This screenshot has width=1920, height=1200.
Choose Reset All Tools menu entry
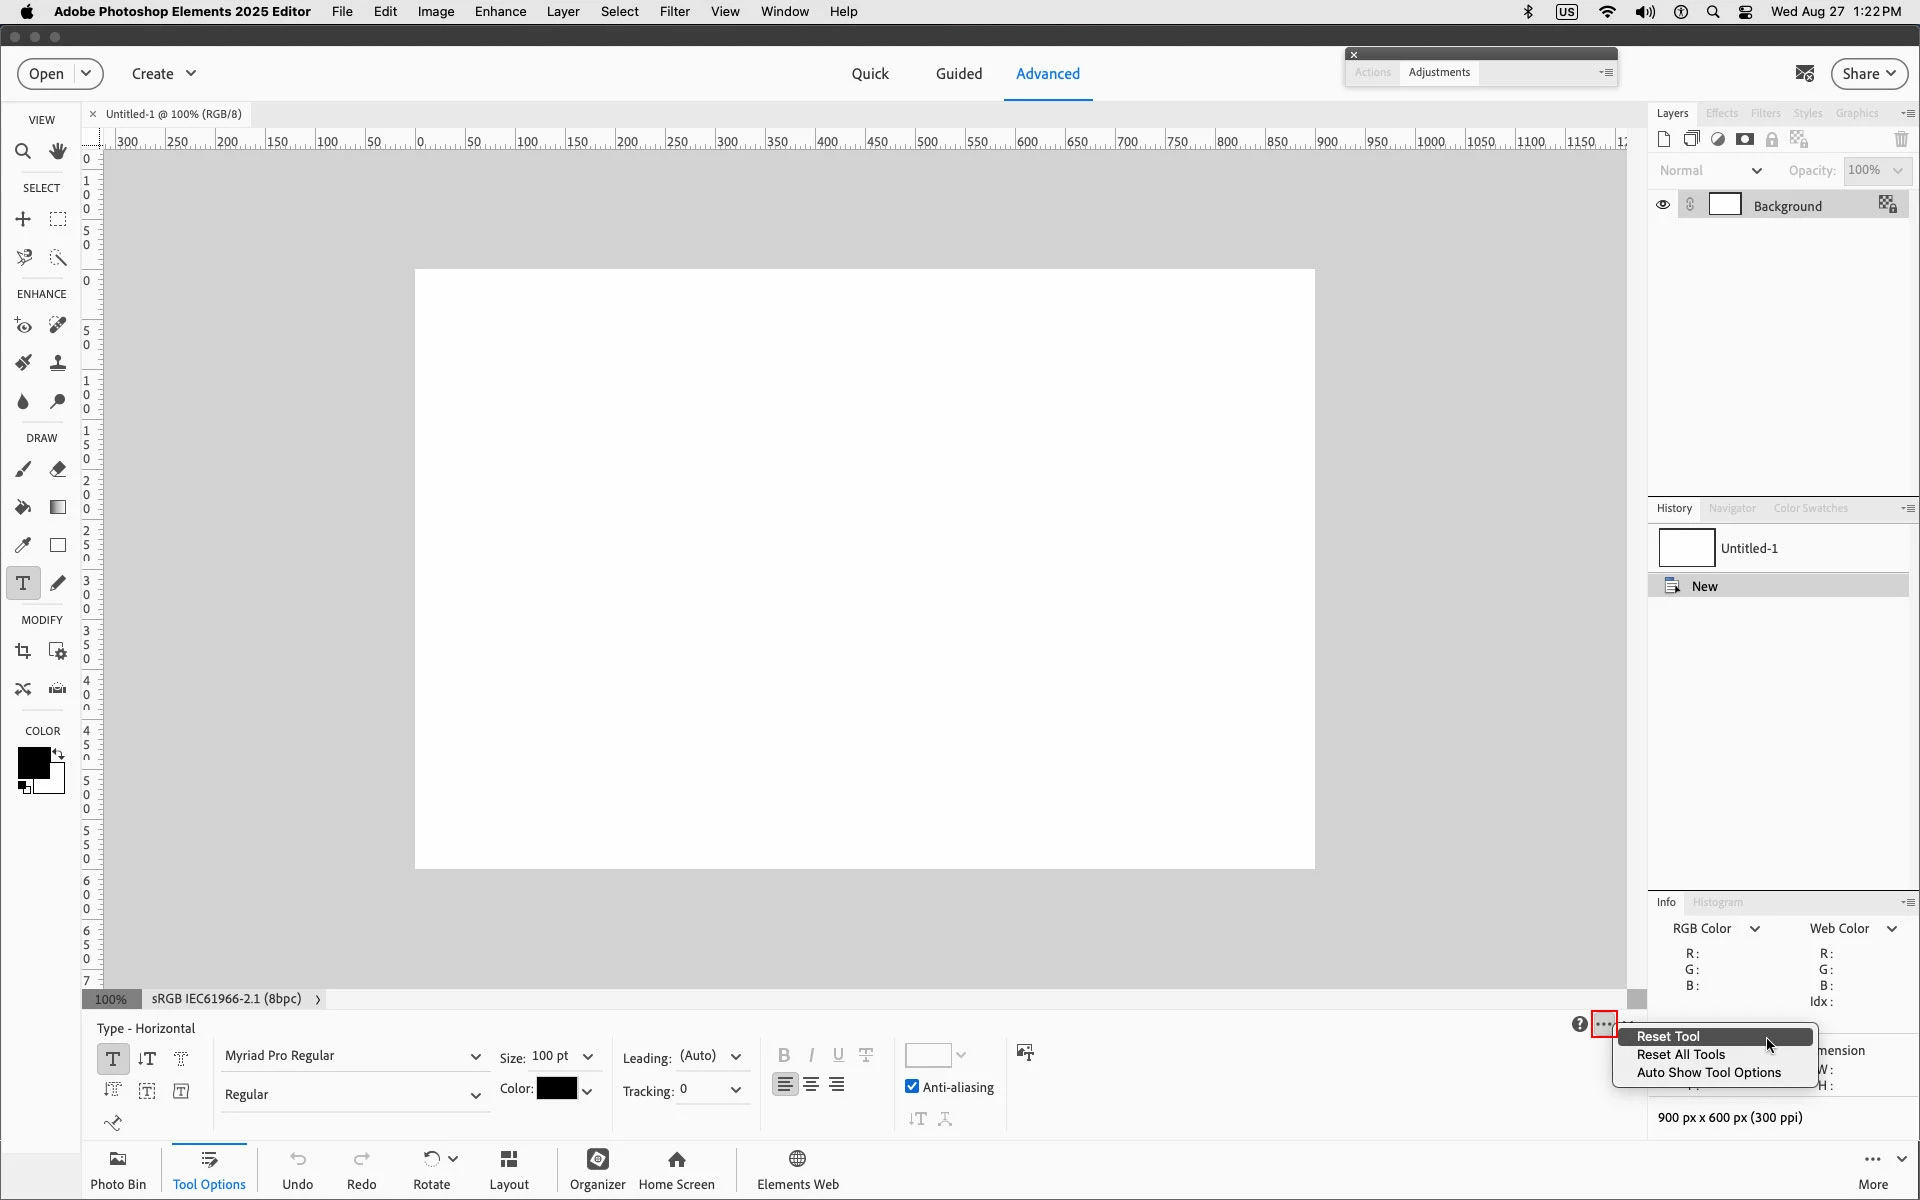(x=1680, y=1055)
